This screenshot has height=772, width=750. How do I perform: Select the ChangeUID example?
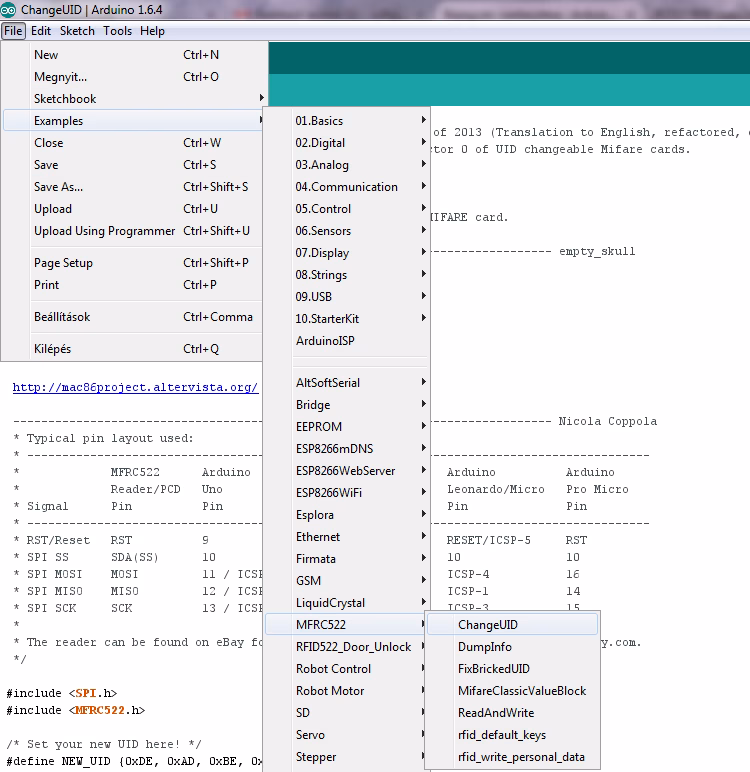pos(488,625)
